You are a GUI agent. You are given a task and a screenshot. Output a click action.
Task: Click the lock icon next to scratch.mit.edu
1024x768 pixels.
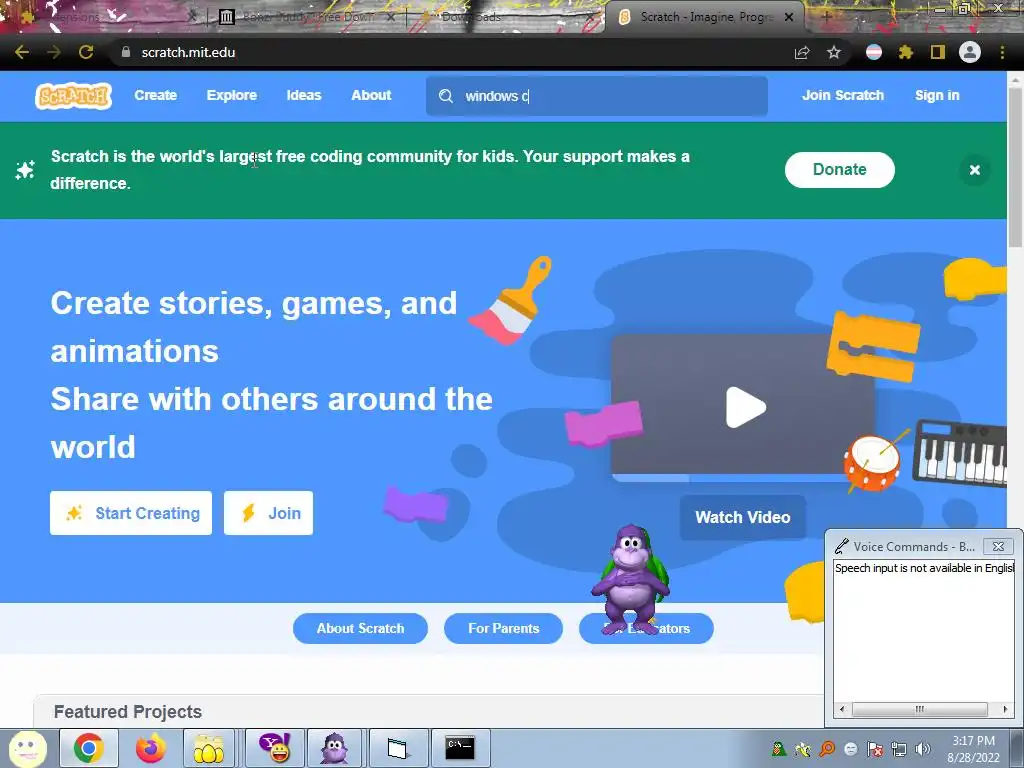(126, 52)
